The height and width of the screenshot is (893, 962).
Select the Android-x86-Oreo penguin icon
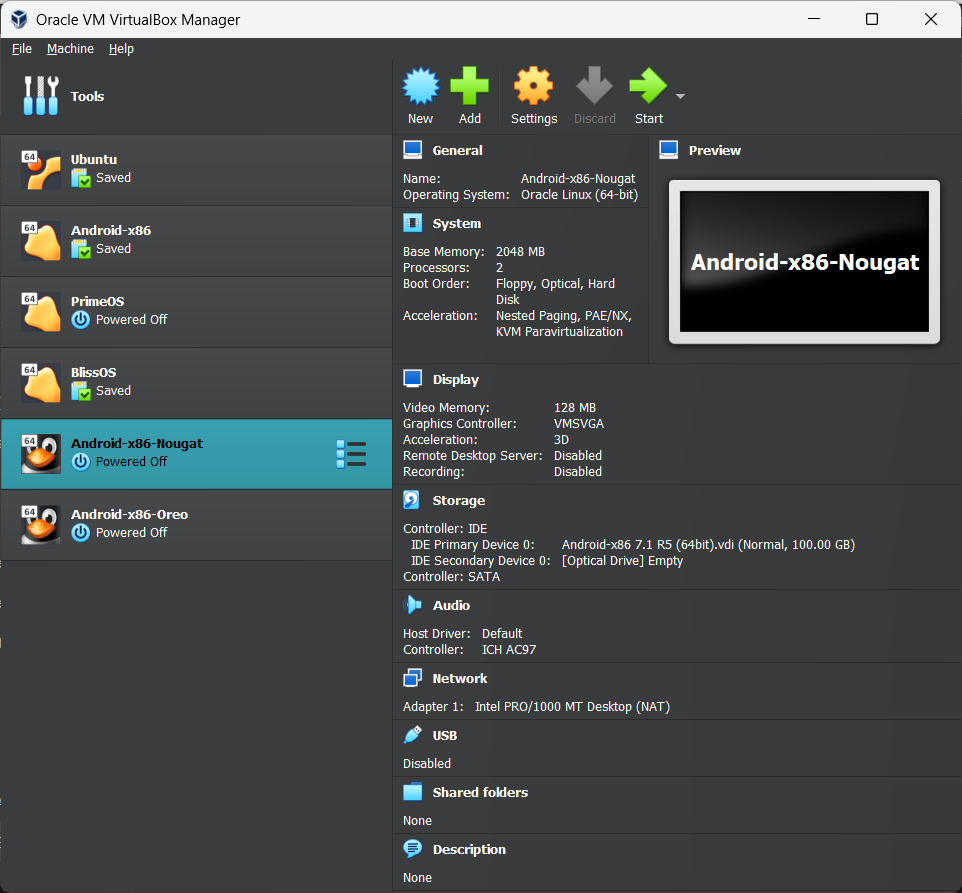(x=40, y=526)
